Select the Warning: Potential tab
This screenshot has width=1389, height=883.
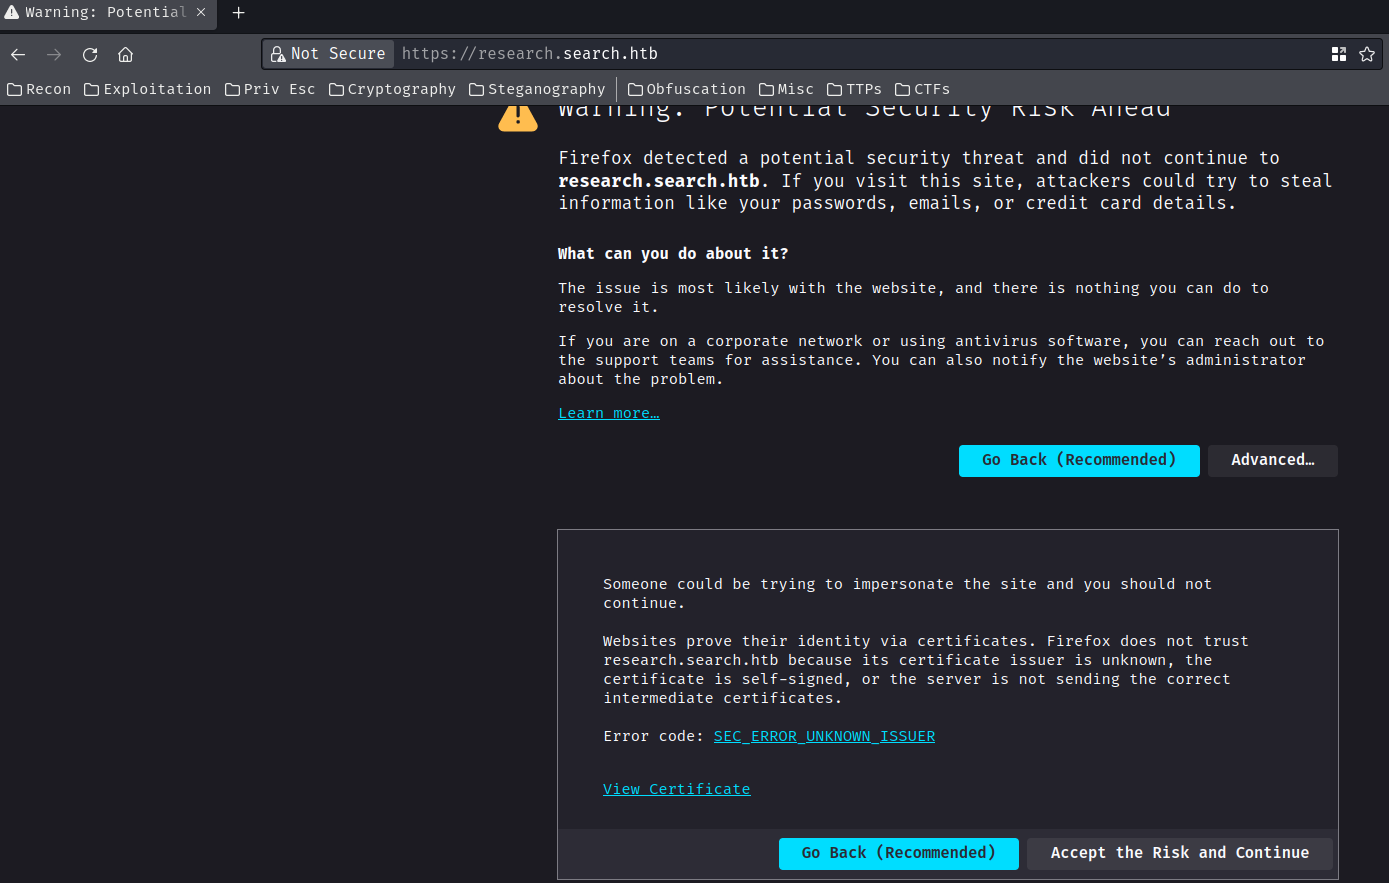(x=107, y=14)
